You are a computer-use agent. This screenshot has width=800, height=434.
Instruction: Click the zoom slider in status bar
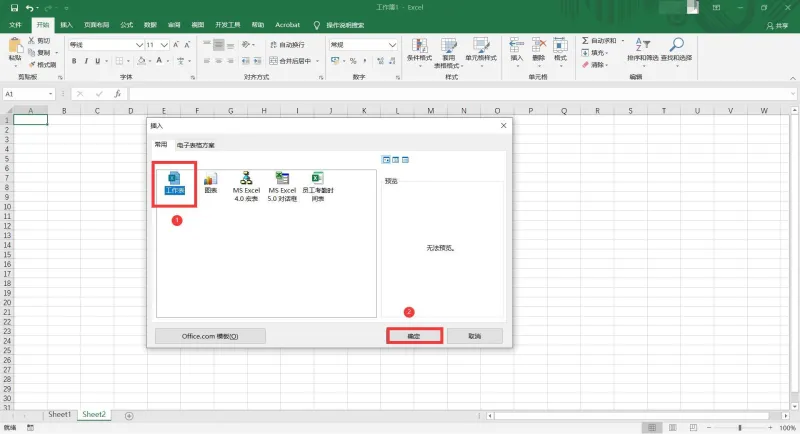pyautogui.click(x=740, y=427)
